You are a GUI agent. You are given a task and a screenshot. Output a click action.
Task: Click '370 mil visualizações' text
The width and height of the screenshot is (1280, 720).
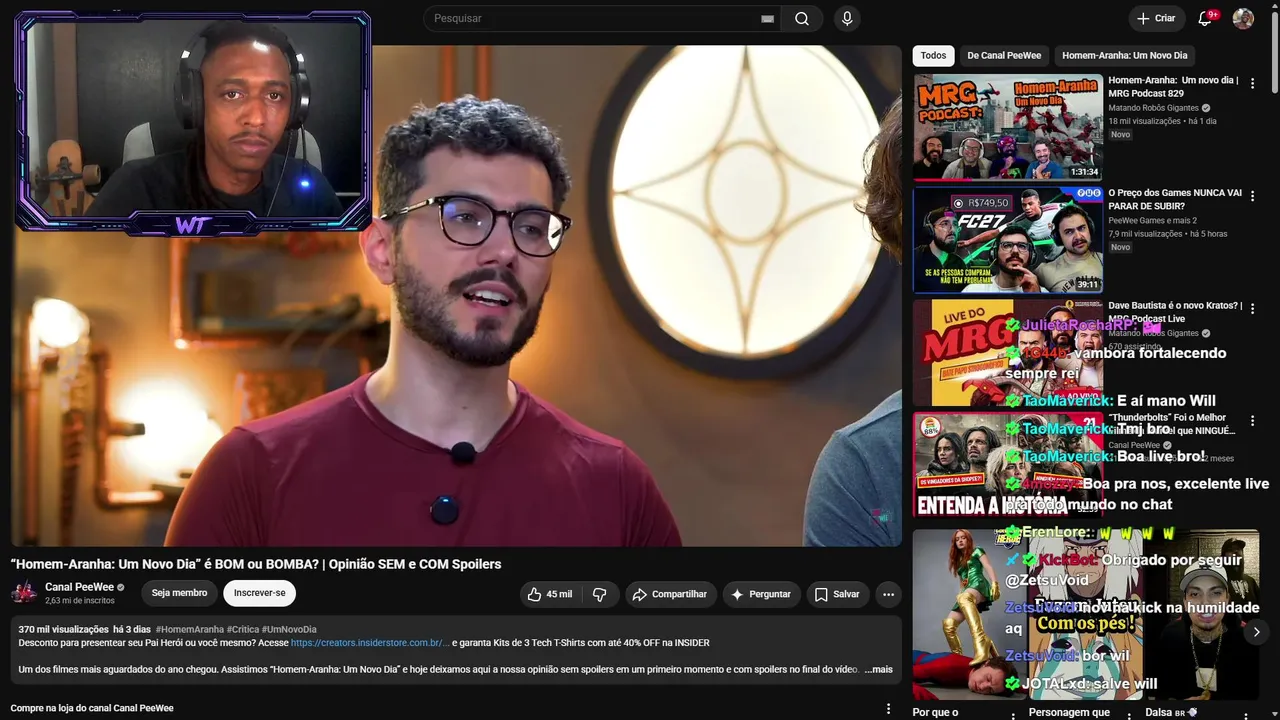coord(63,630)
